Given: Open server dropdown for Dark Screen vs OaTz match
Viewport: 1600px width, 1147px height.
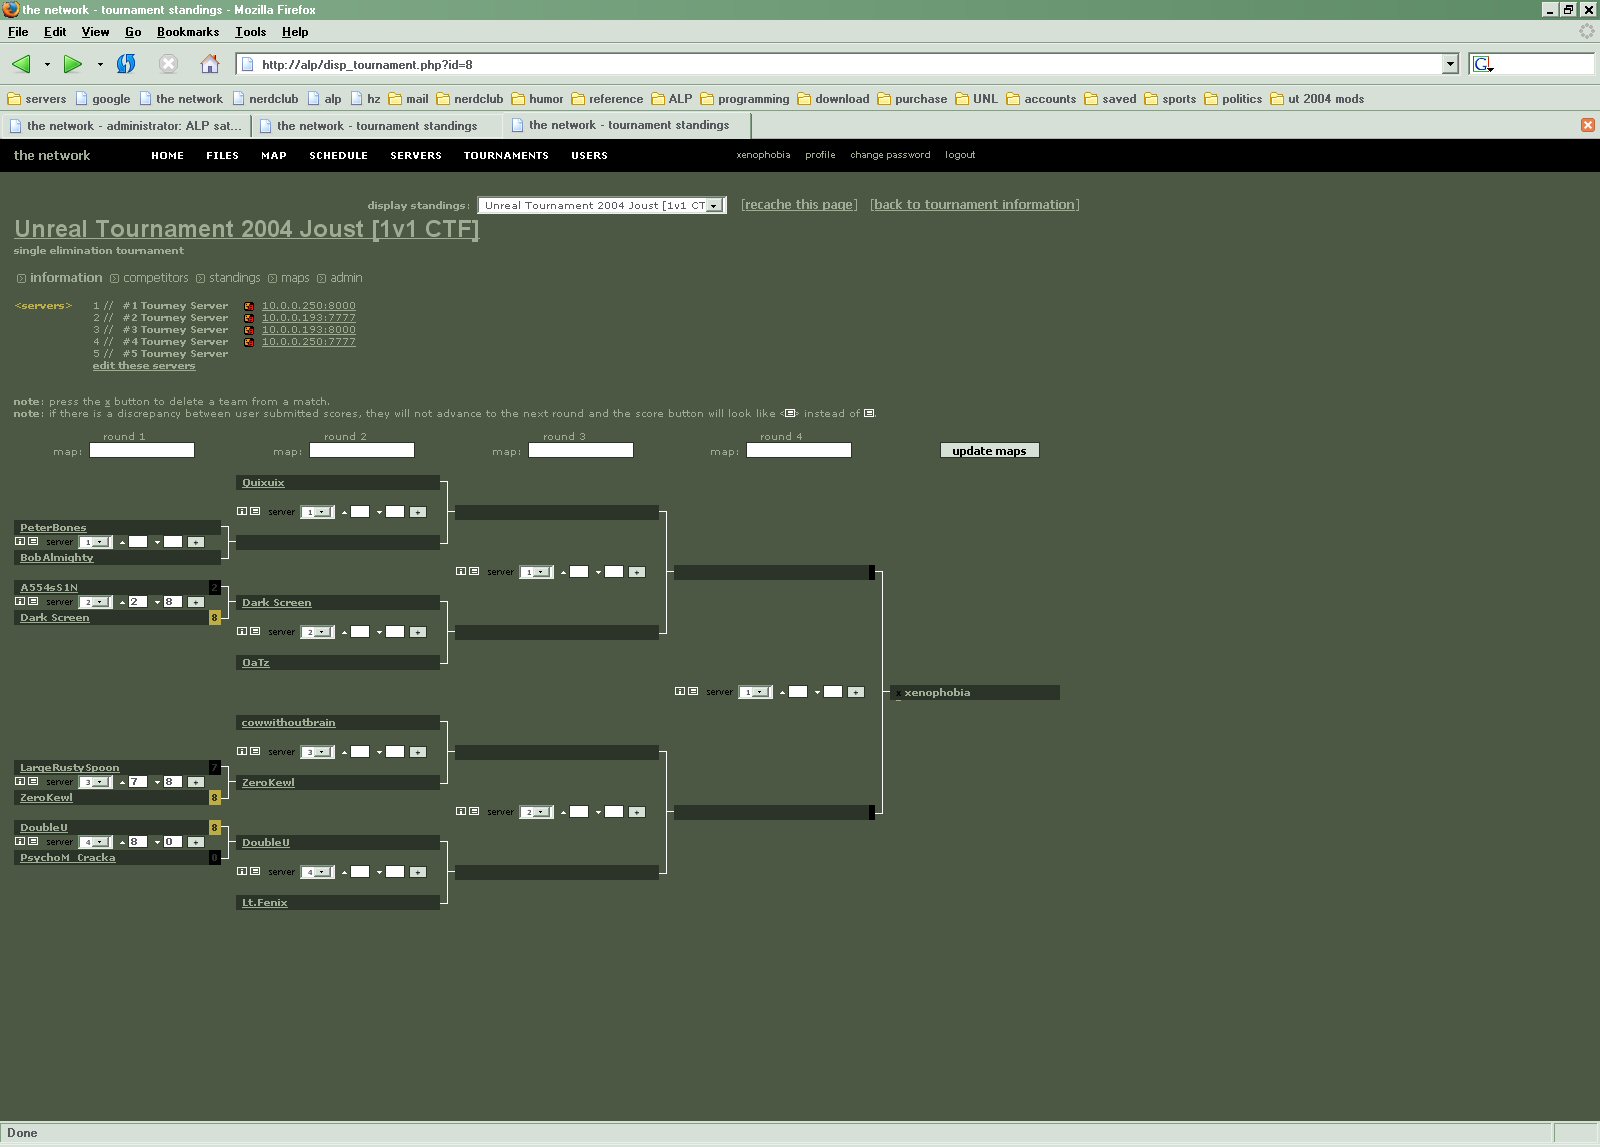Looking at the screenshot, I should [x=318, y=632].
